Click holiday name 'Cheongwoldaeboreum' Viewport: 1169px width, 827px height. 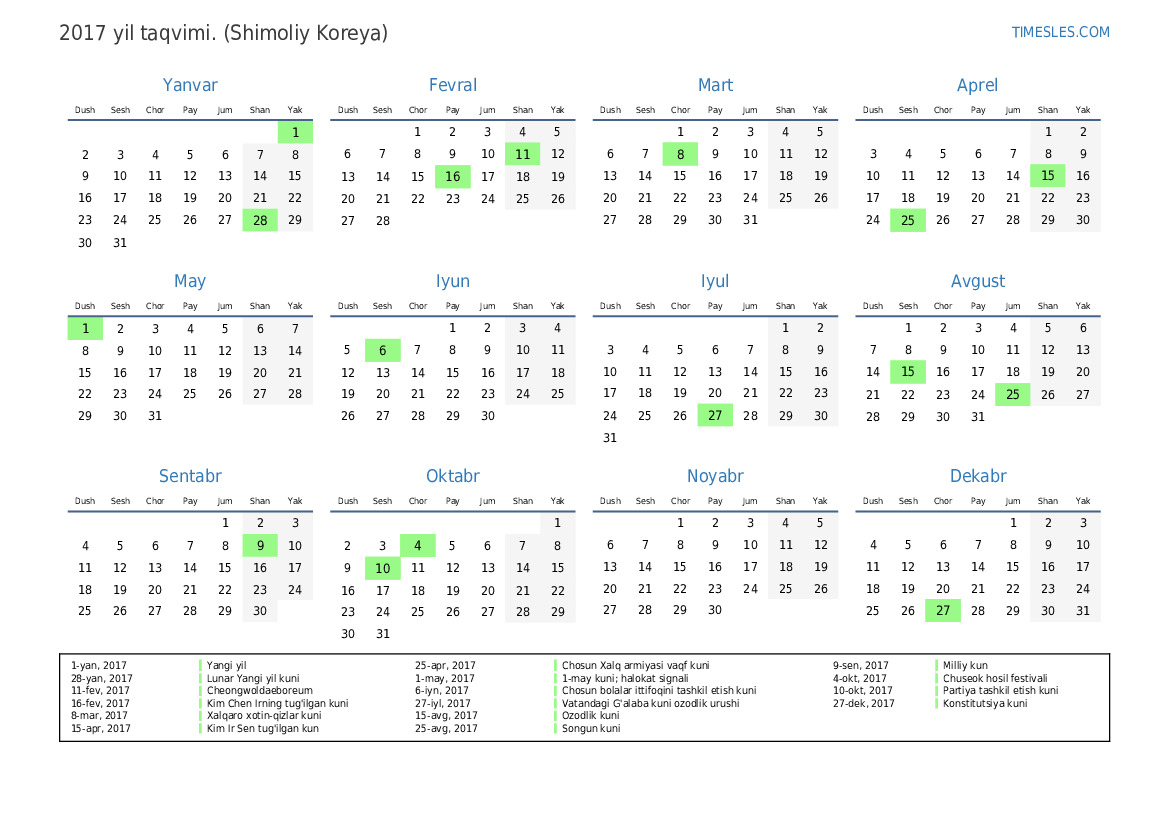[259, 691]
